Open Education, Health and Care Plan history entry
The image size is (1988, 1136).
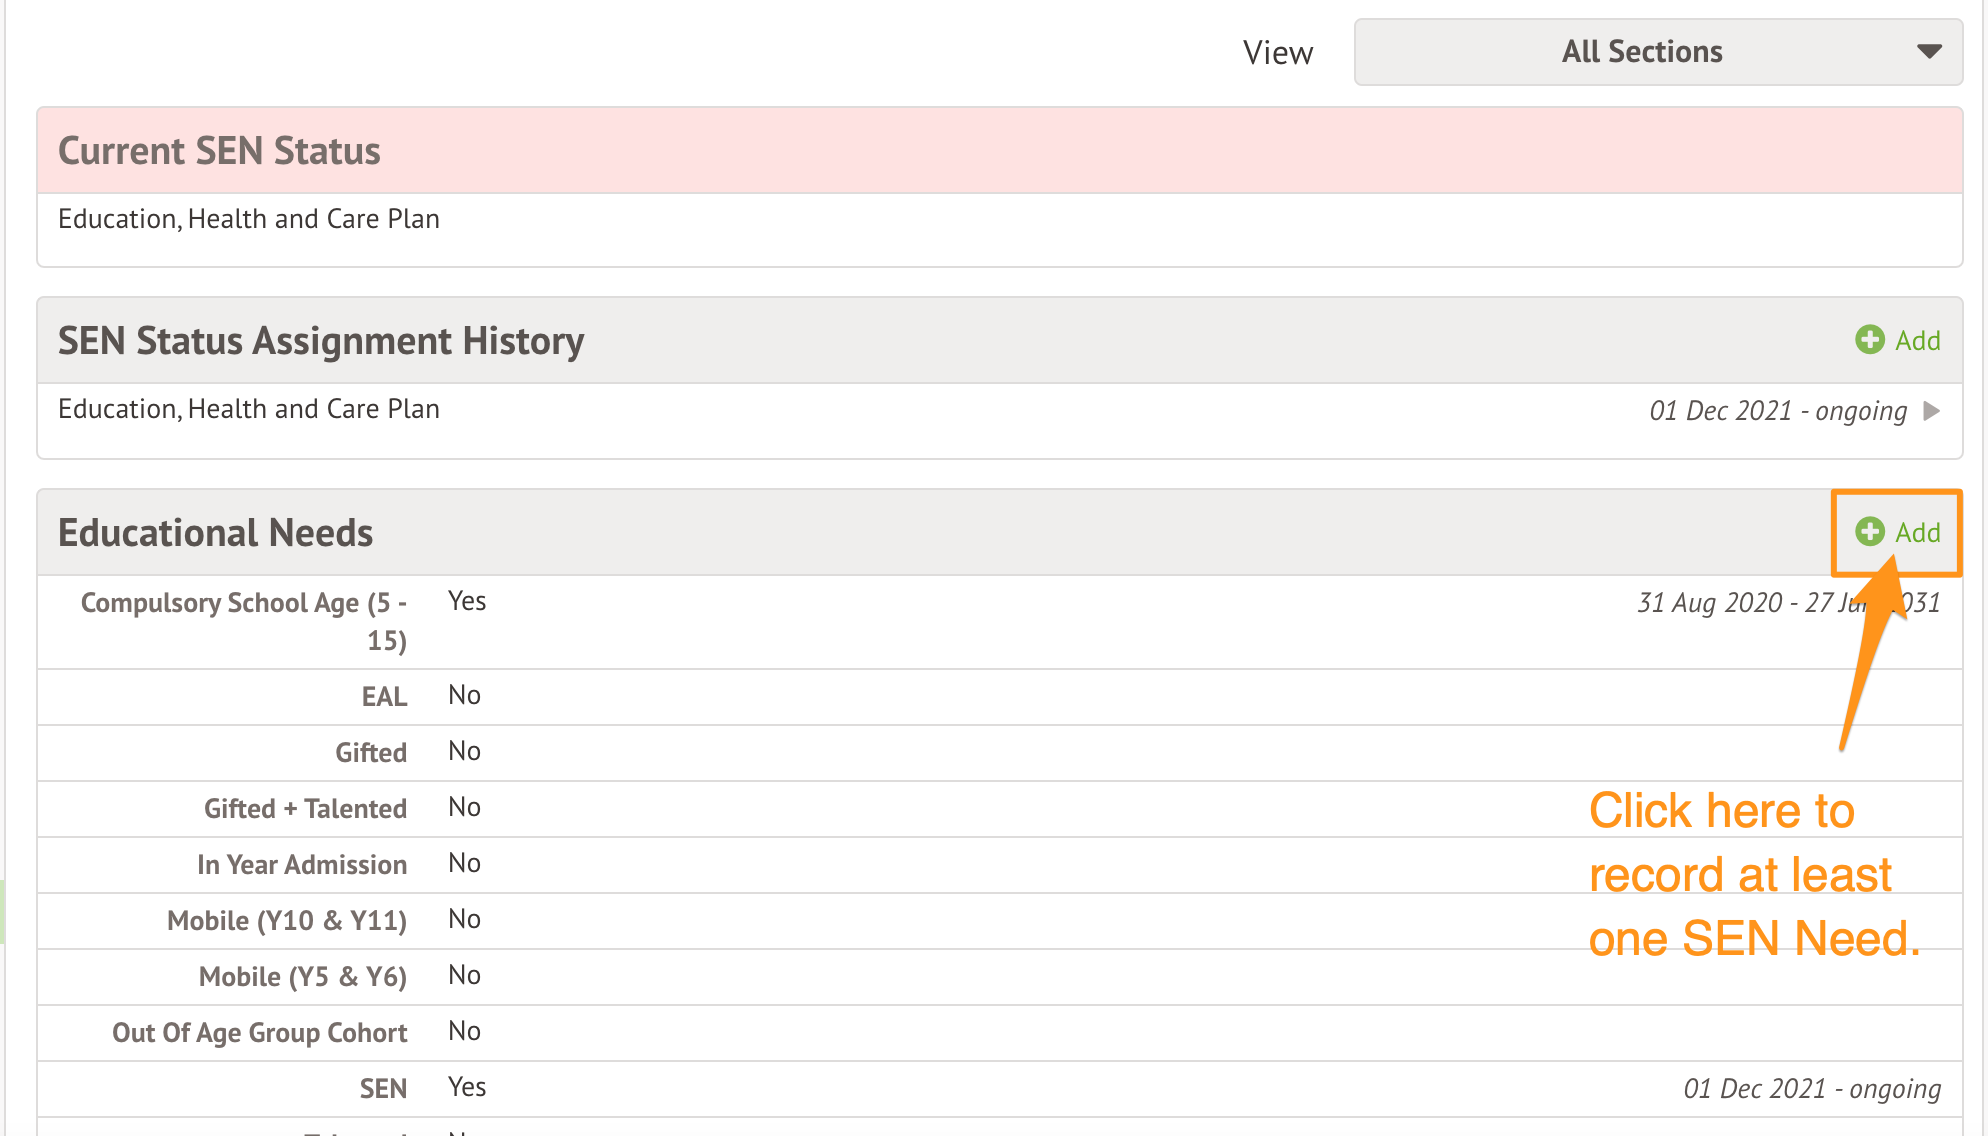[x=249, y=410]
